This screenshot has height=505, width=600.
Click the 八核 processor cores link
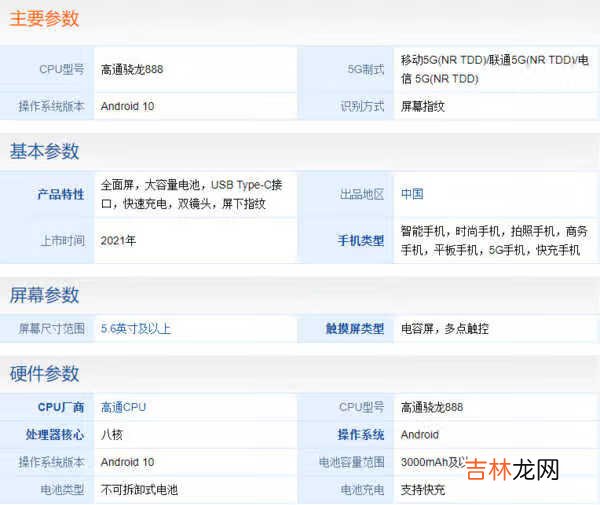(112, 435)
